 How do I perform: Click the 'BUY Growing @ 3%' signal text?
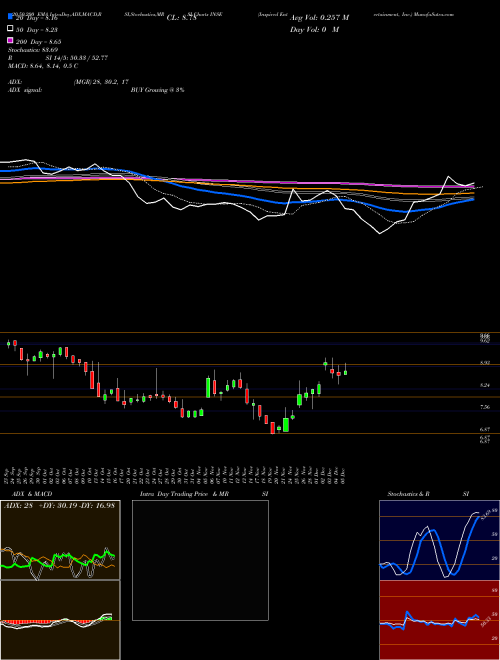(x=157, y=90)
